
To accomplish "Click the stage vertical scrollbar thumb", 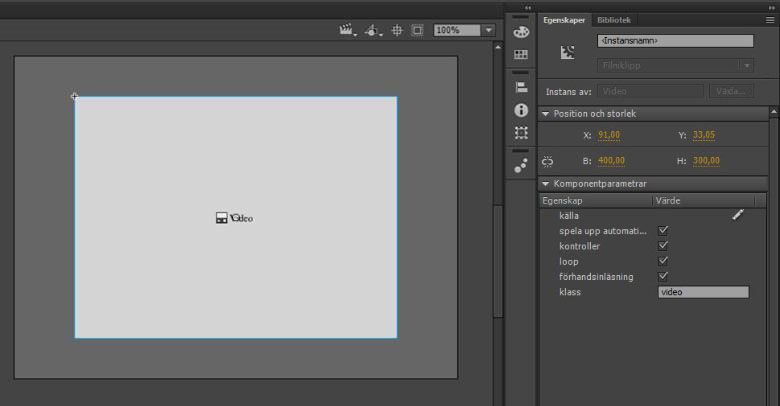I will coord(498,261).
